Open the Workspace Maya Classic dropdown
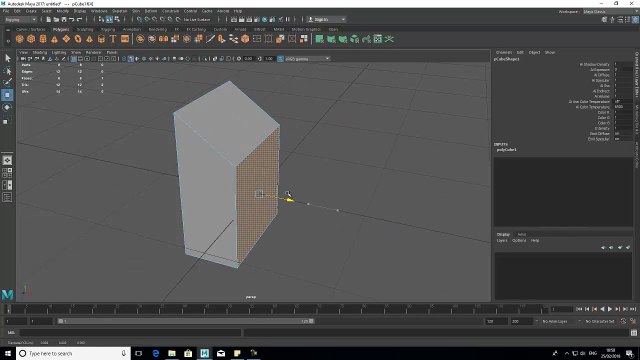 click(611, 11)
